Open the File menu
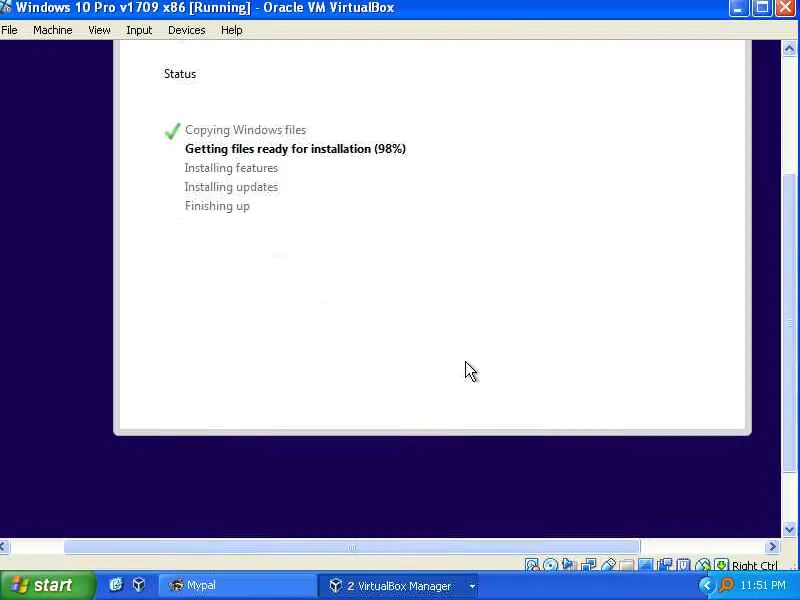This screenshot has width=800, height=600. [9, 30]
